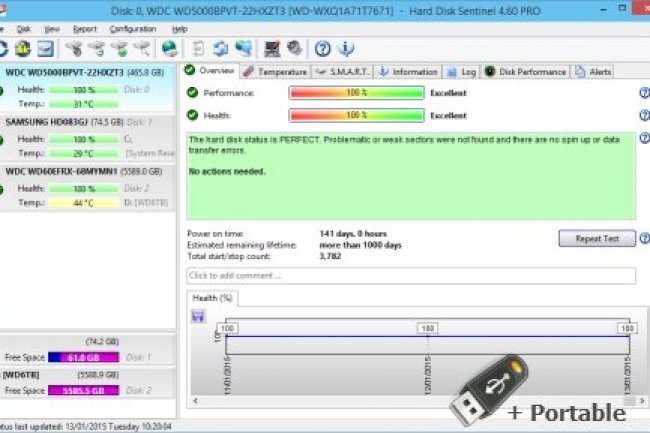Open the Disk menu
The width and height of the screenshot is (650, 433).
24,29
